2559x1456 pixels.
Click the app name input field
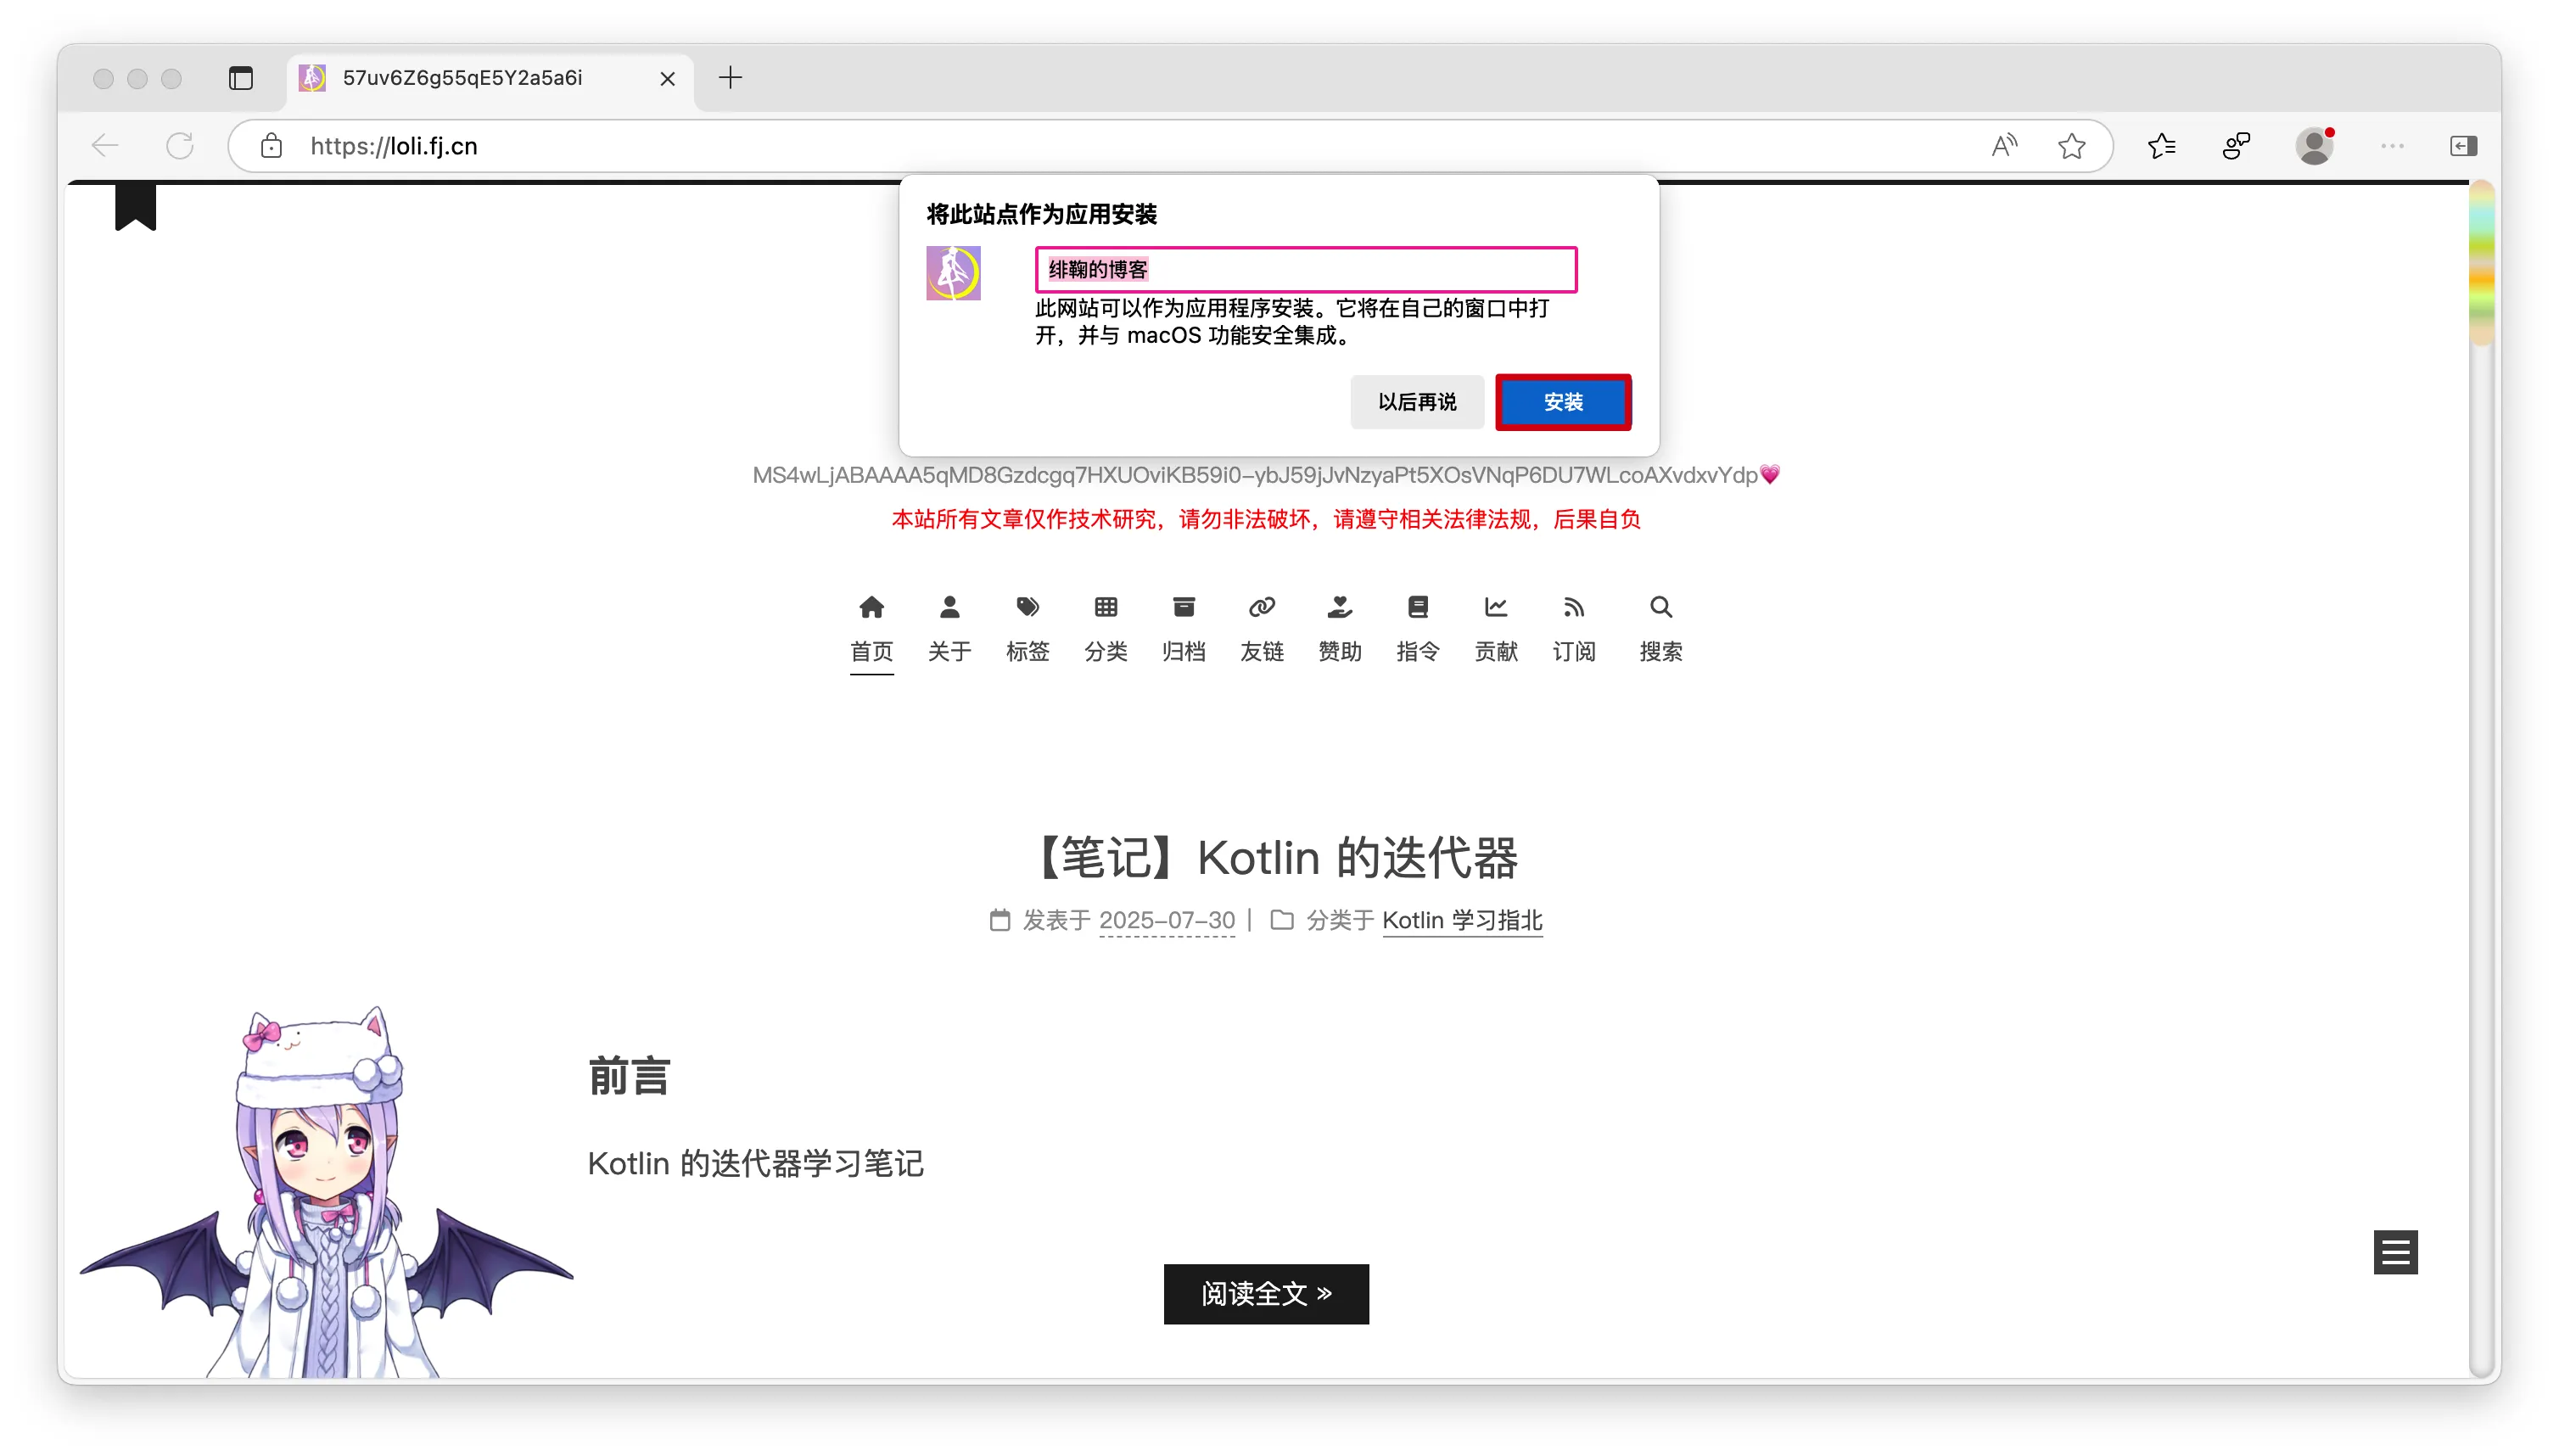pyautogui.click(x=1305, y=269)
